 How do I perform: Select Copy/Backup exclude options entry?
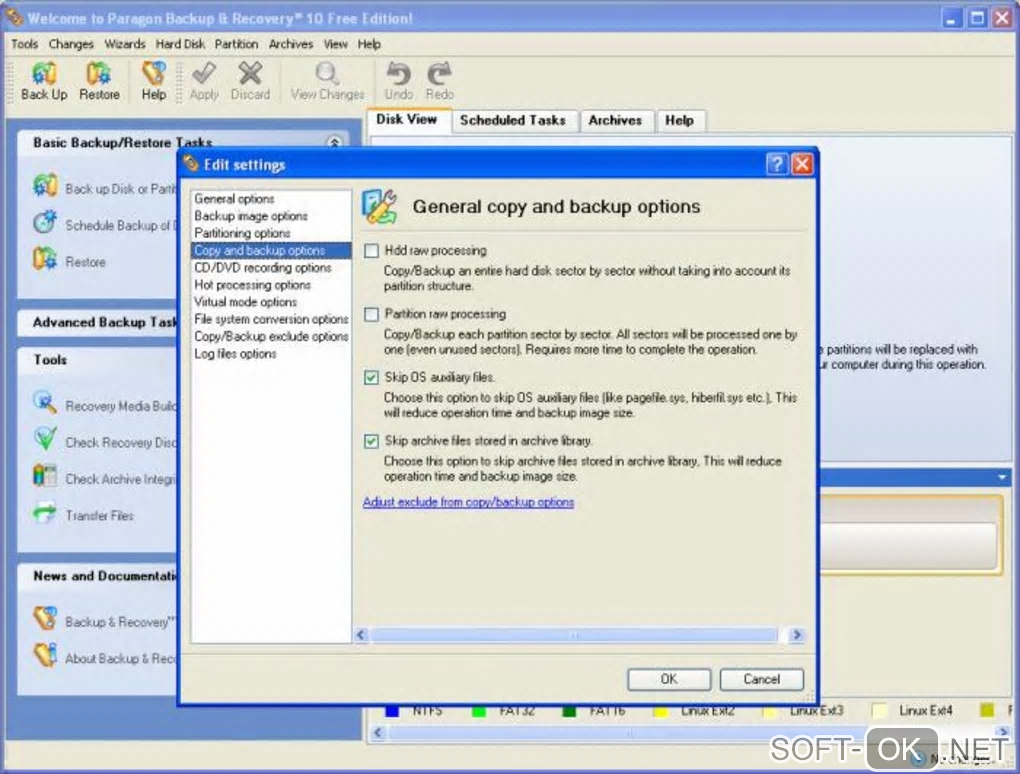pos(271,336)
